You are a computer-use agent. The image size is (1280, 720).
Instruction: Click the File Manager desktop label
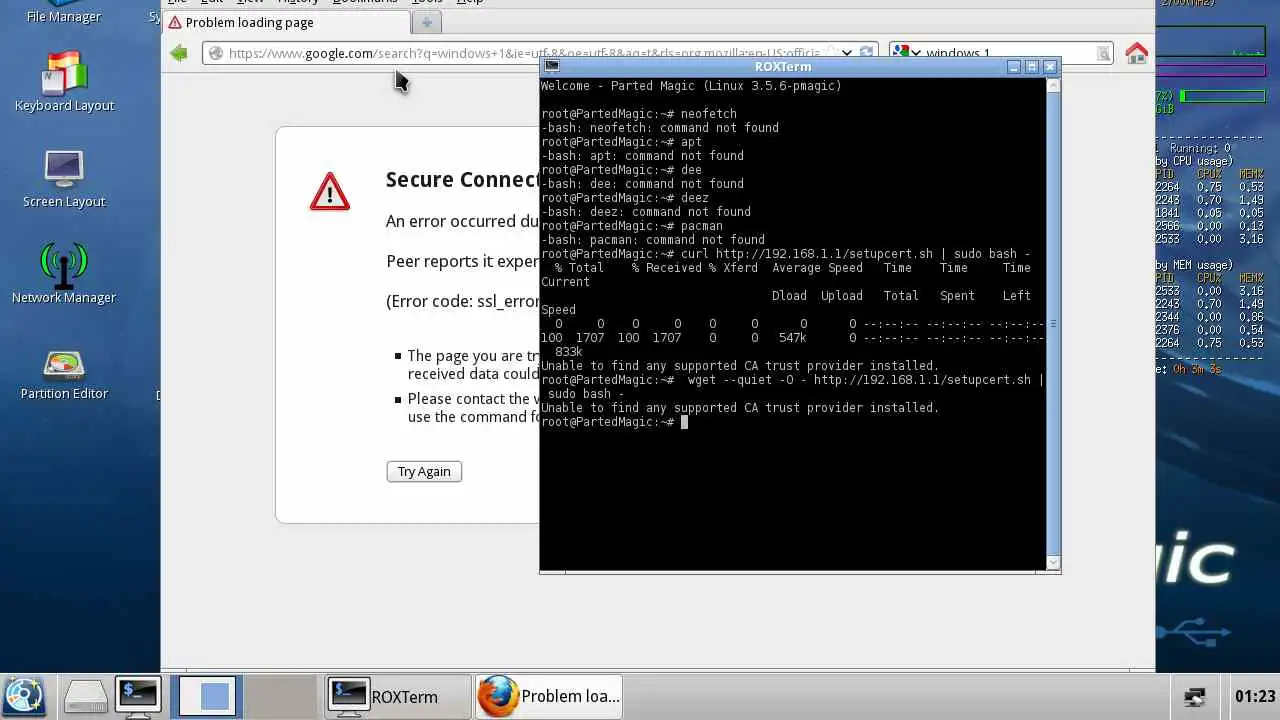[64, 16]
